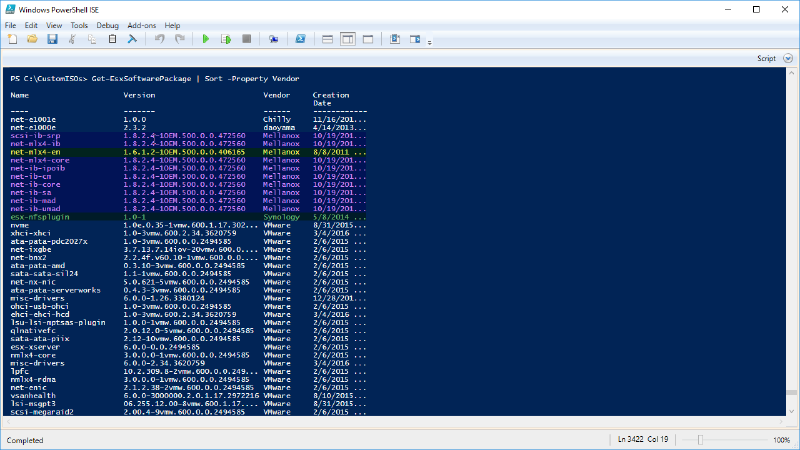
Task: Click the New script icon
Action: point(12,39)
